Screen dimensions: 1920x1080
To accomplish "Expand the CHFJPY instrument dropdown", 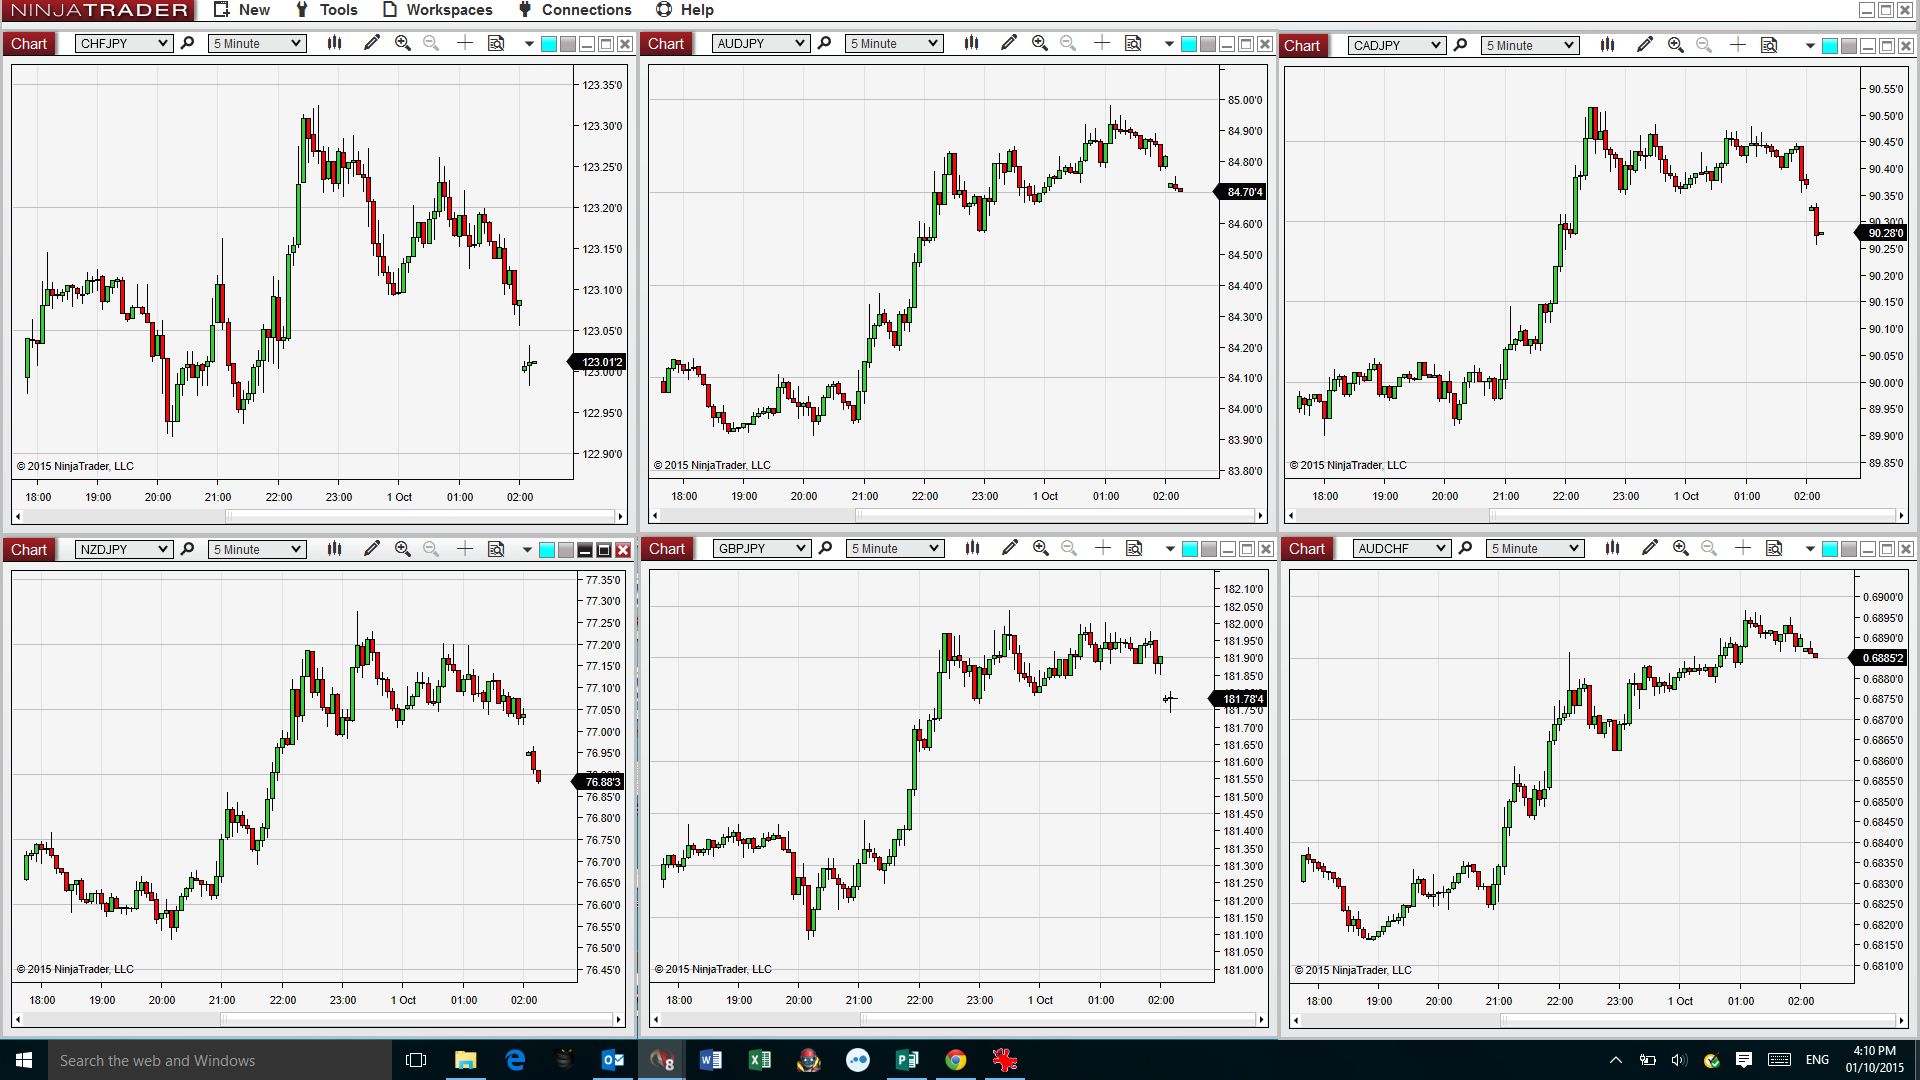I will point(162,43).
